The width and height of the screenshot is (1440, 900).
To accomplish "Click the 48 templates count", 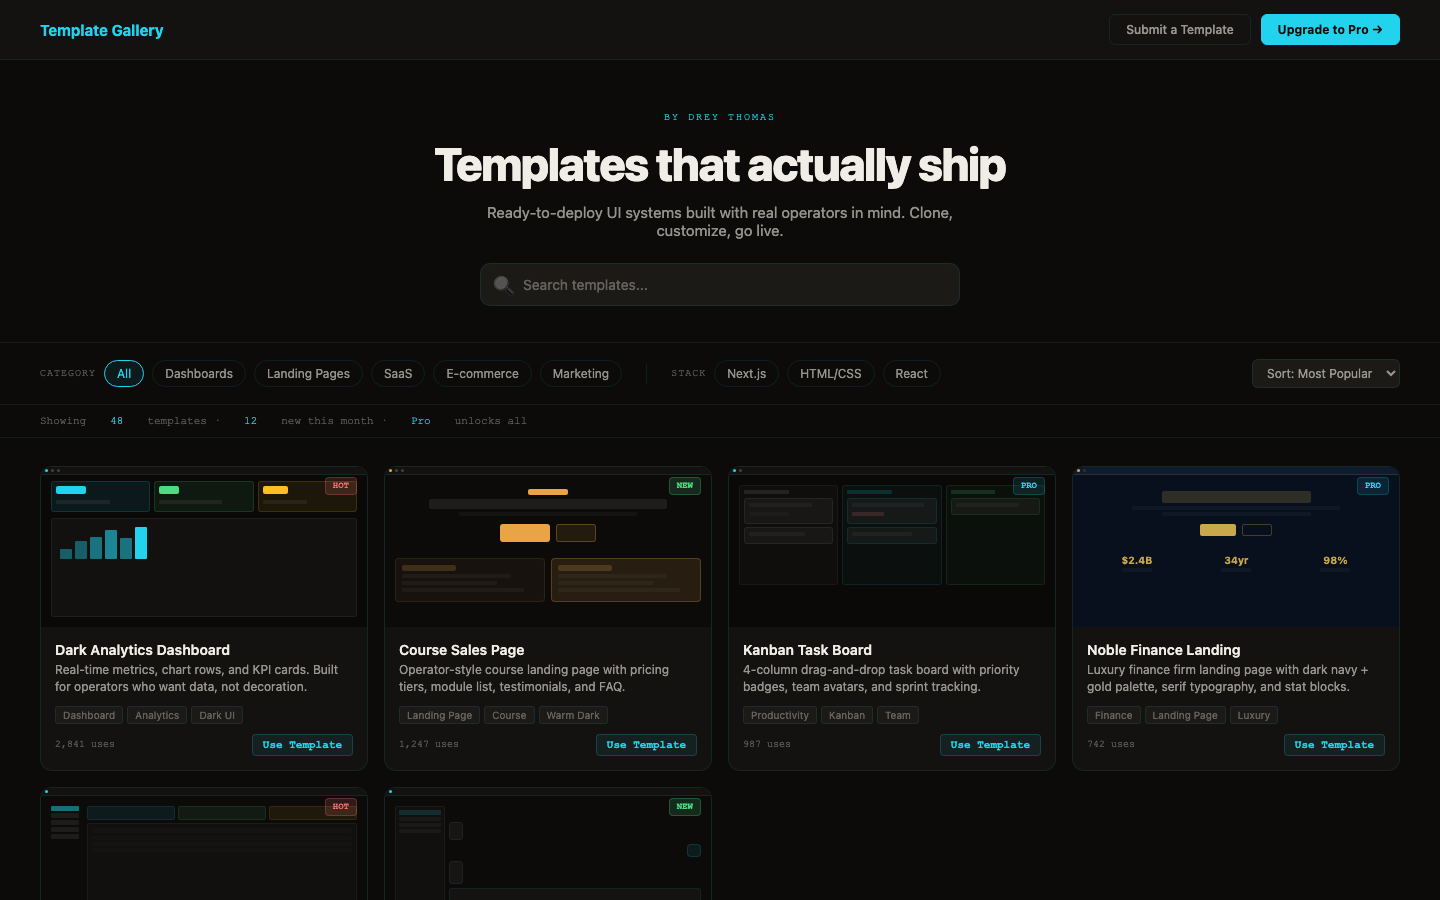I will point(117,421).
